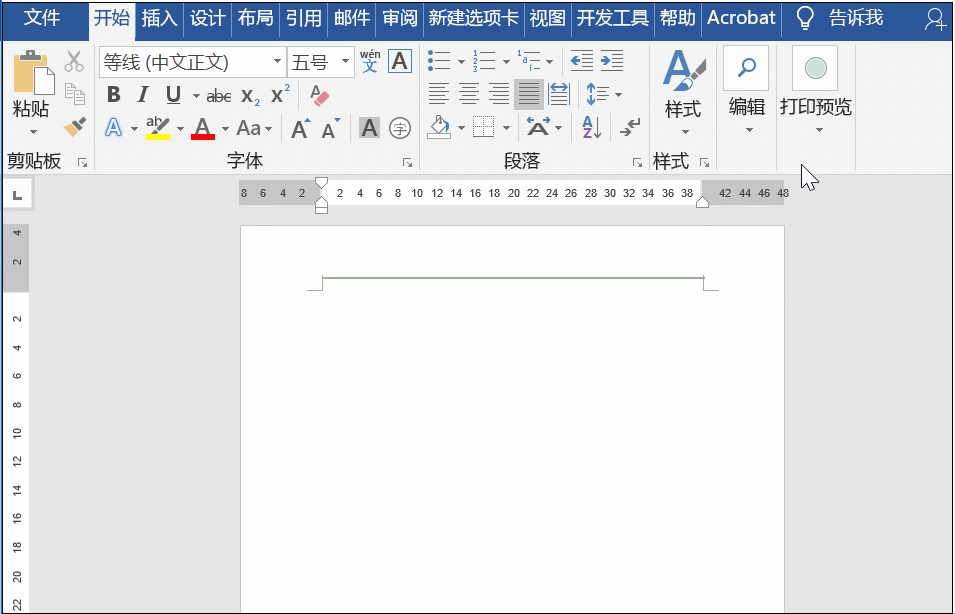The width and height of the screenshot is (955, 614).
Task: Click the Asian layout character scaling icon
Action: [538, 127]
